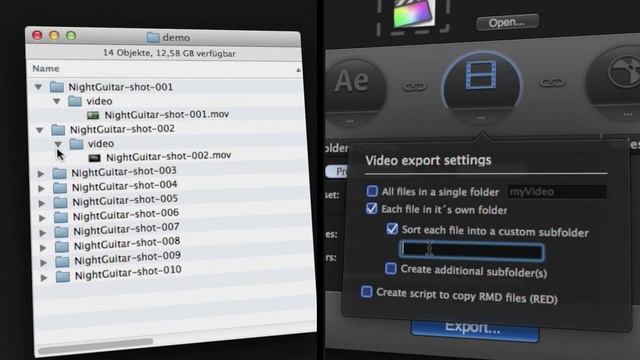Check Create script to copy RMD files
Screen dimensions: 640x360
(367, 291)
